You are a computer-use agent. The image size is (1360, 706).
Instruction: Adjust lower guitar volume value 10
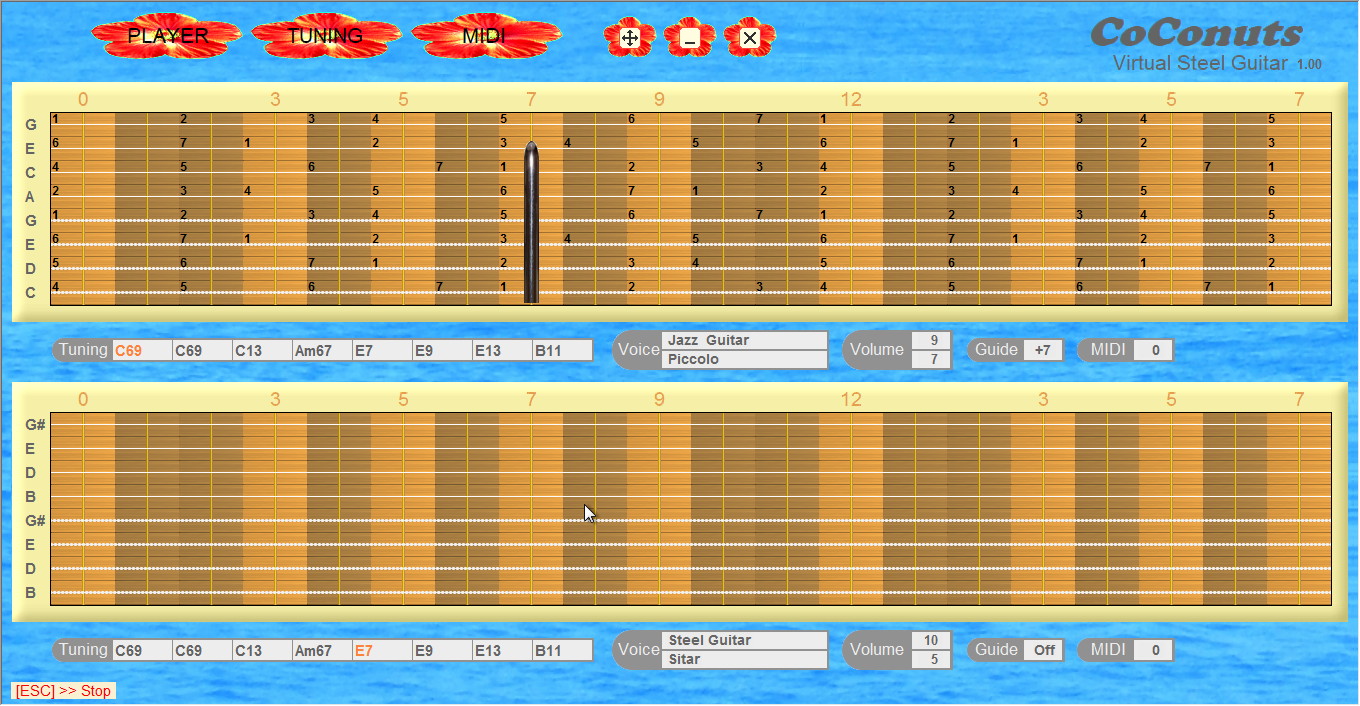point(932,640)
